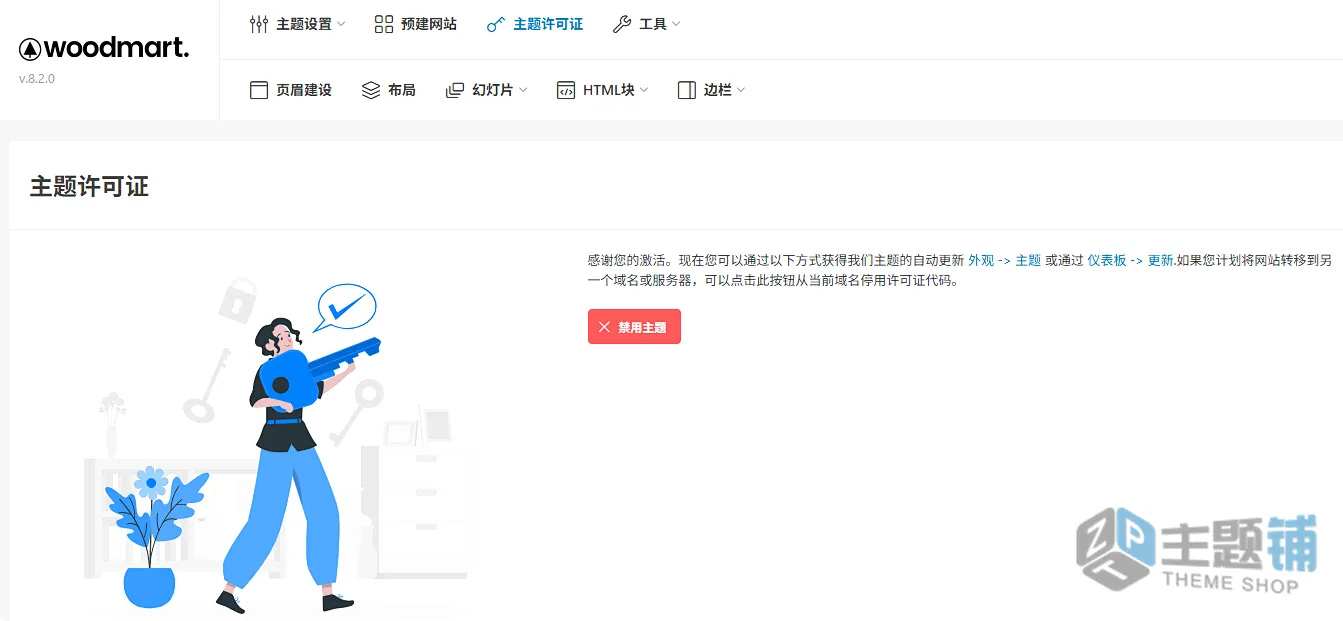This screenshot has width=1343, height=621.
Task: Expand the HTML块 dropdown chevron
Action: pos(644,90)
